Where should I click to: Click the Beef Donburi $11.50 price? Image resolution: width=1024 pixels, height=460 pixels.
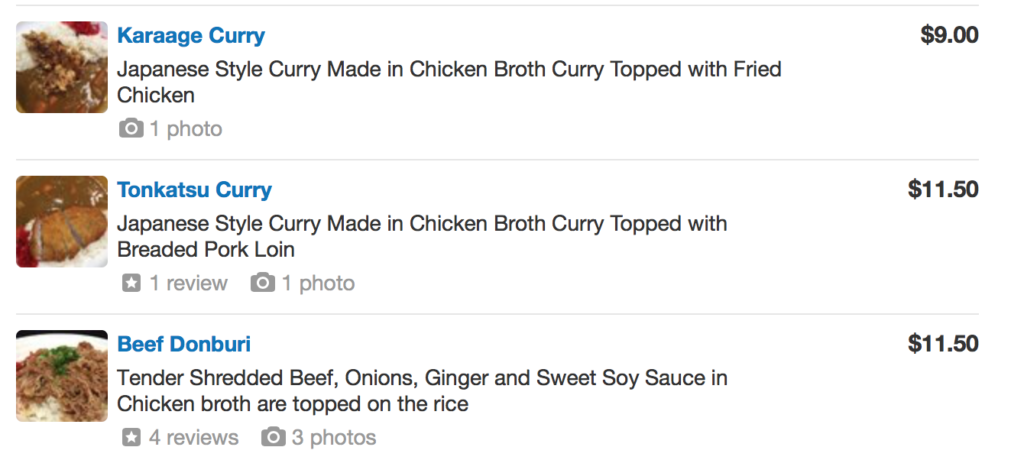(942, 345)
